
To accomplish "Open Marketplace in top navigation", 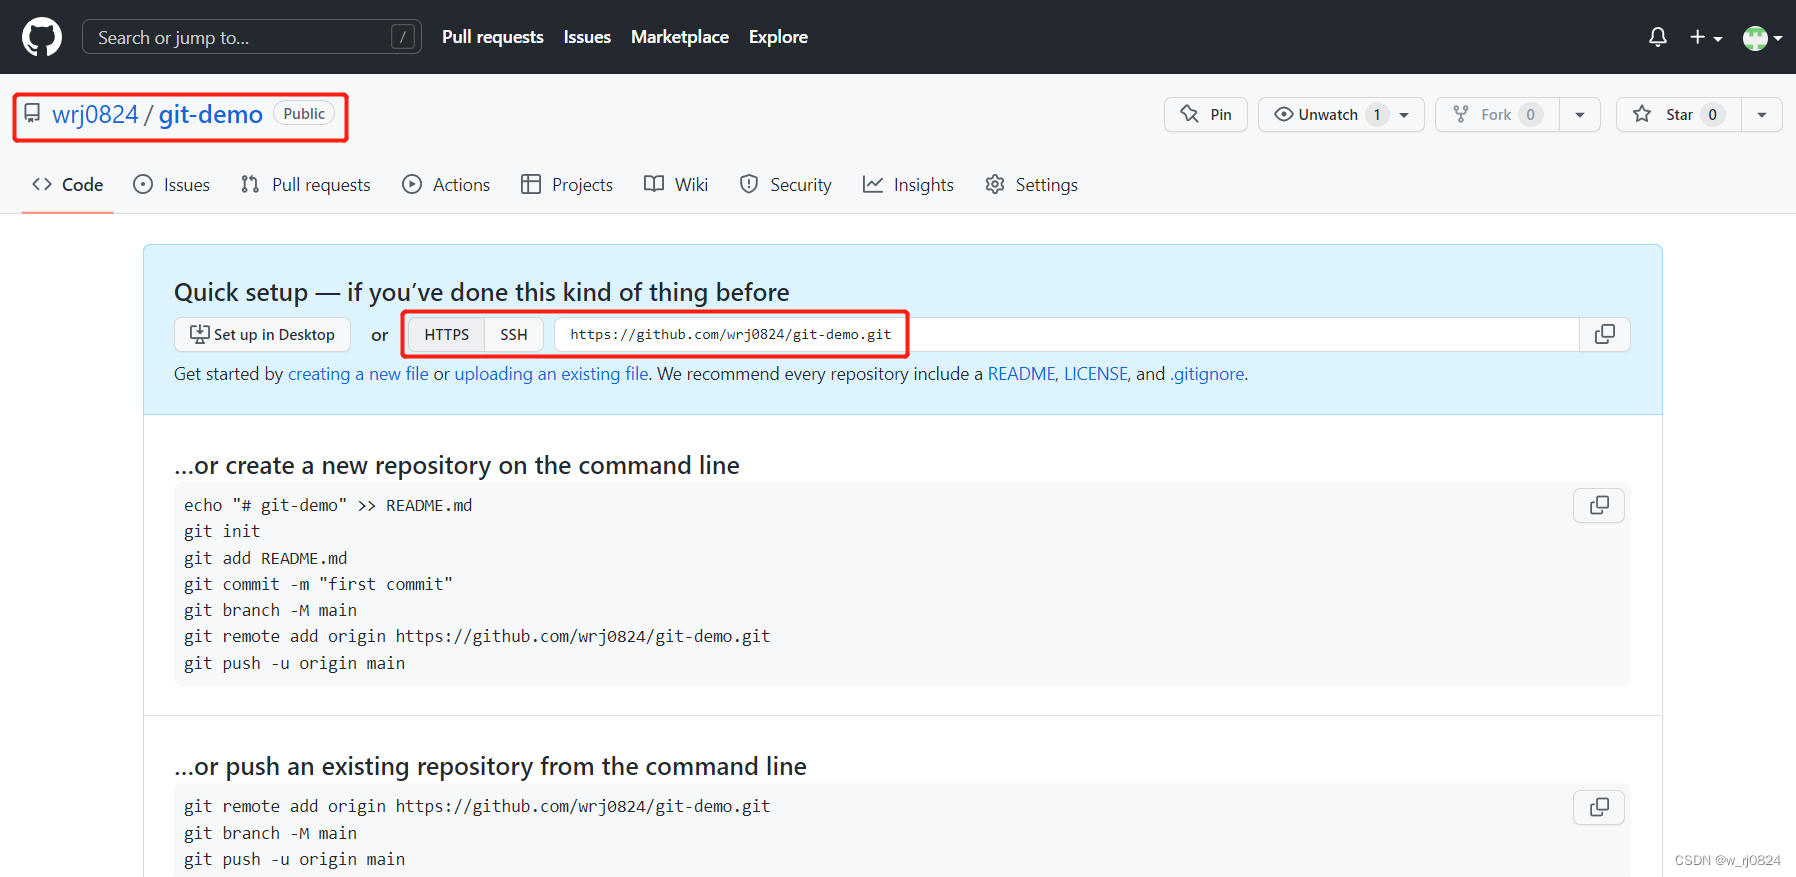I will tap(680, 37).
